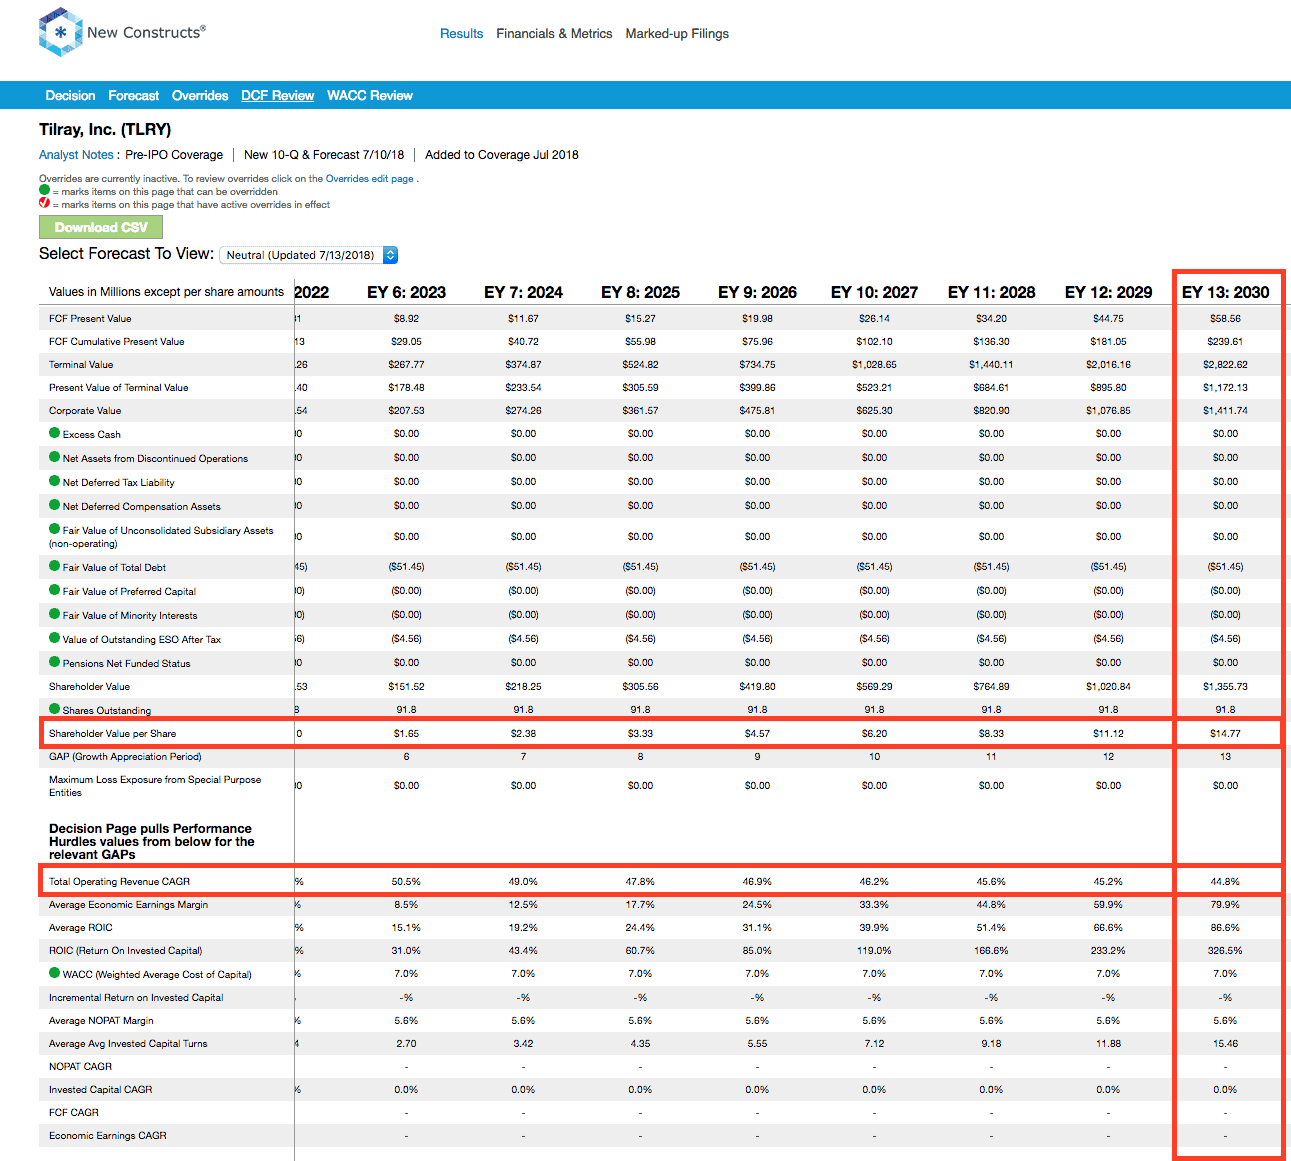Switch to the Forecast tab

point(133,95)
